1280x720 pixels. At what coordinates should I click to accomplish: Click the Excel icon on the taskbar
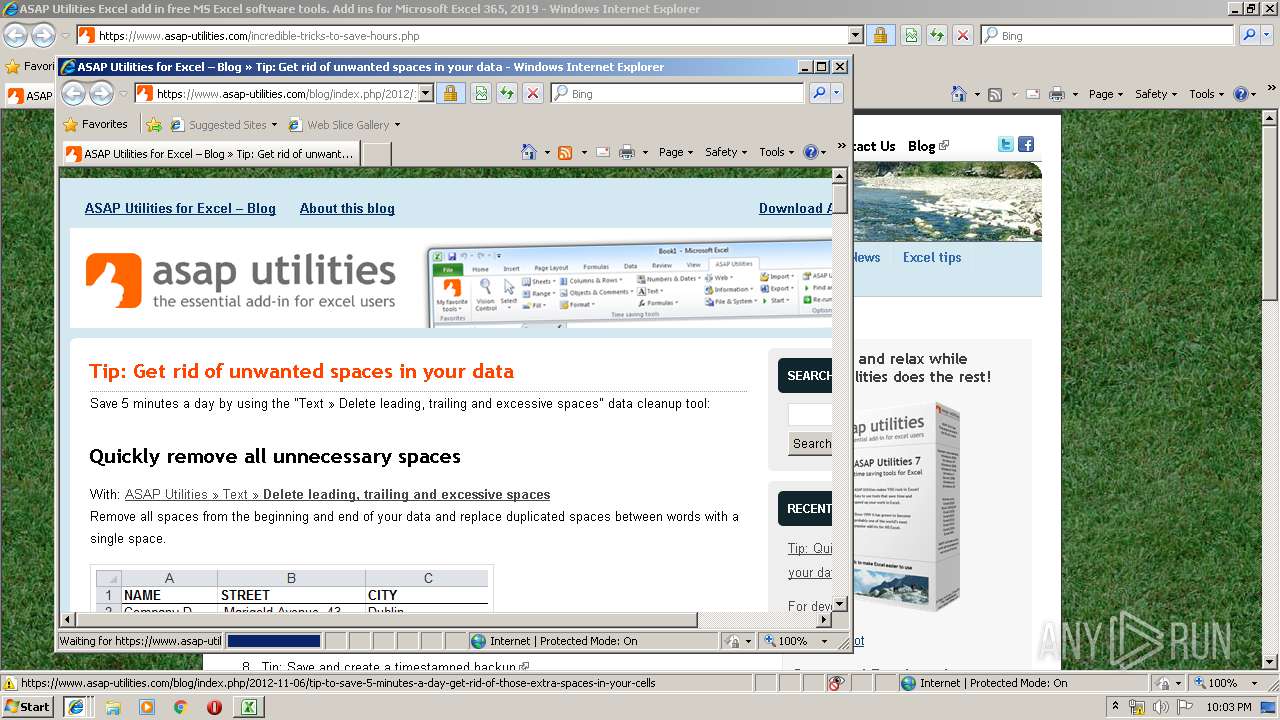[x=248, y=706]
